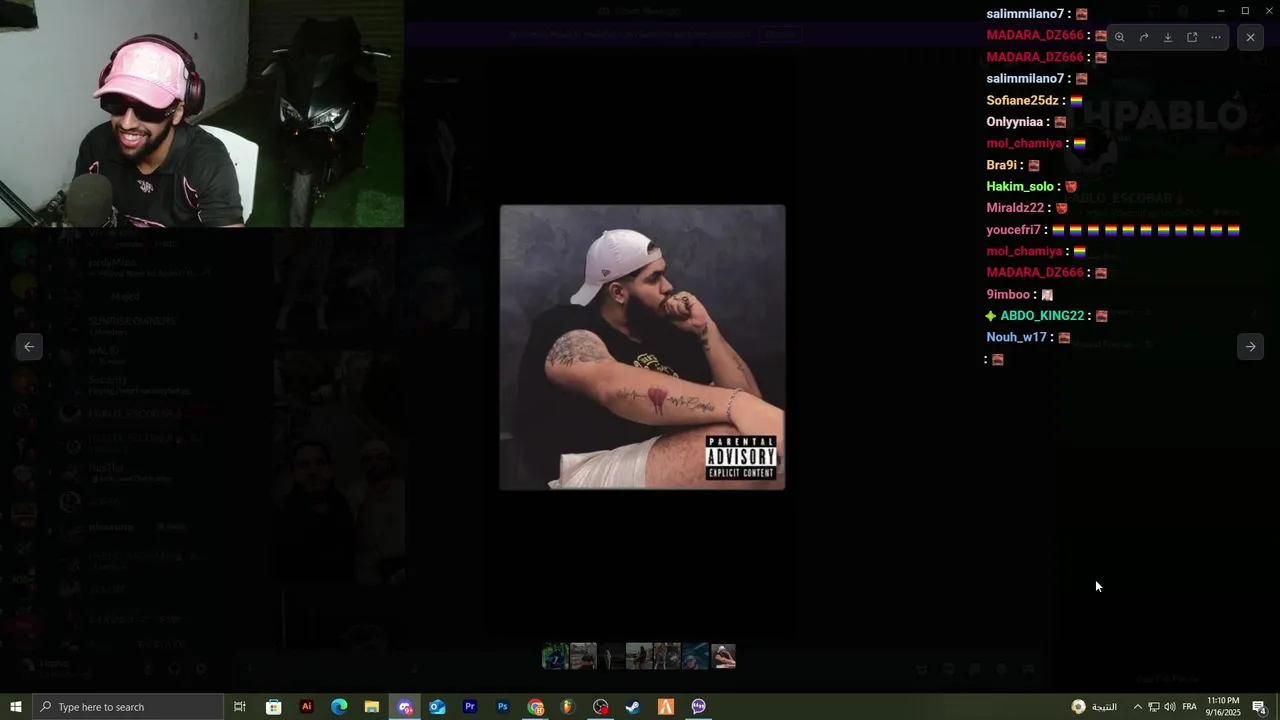
Task: Select the last thumbnail with white cap
Action: click(723, 656)
